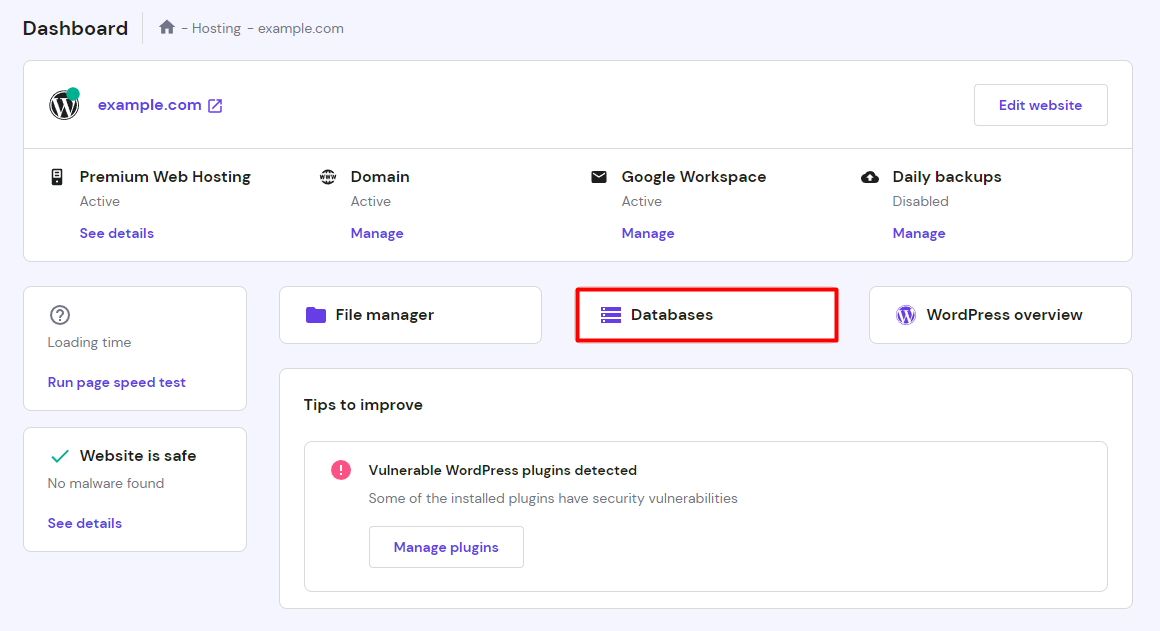
Task: Click the Domain globe icon
Action: 328,176
